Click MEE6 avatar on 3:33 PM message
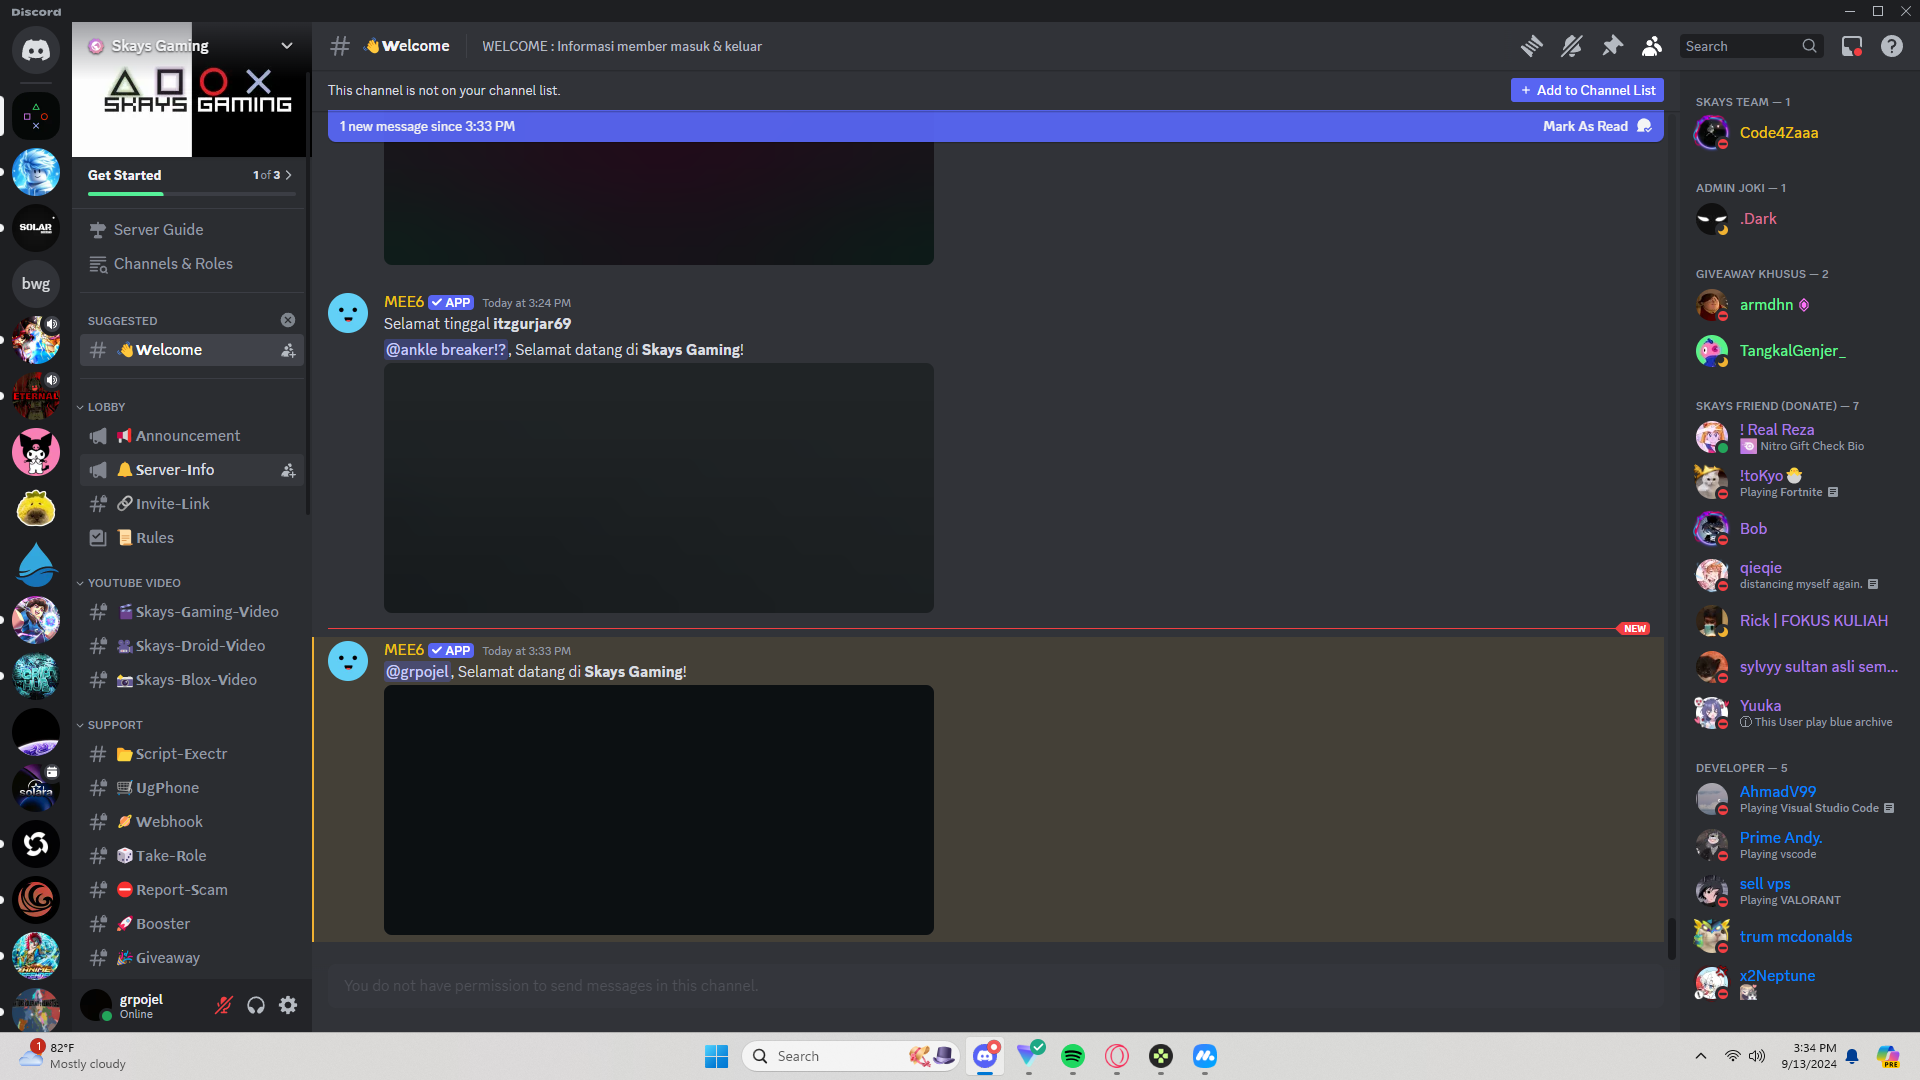 pos(348,661)
